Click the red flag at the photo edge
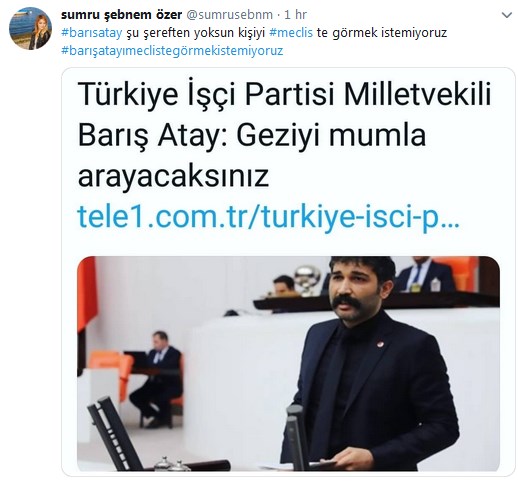The image size is (518, 488). tap(86, 293)
